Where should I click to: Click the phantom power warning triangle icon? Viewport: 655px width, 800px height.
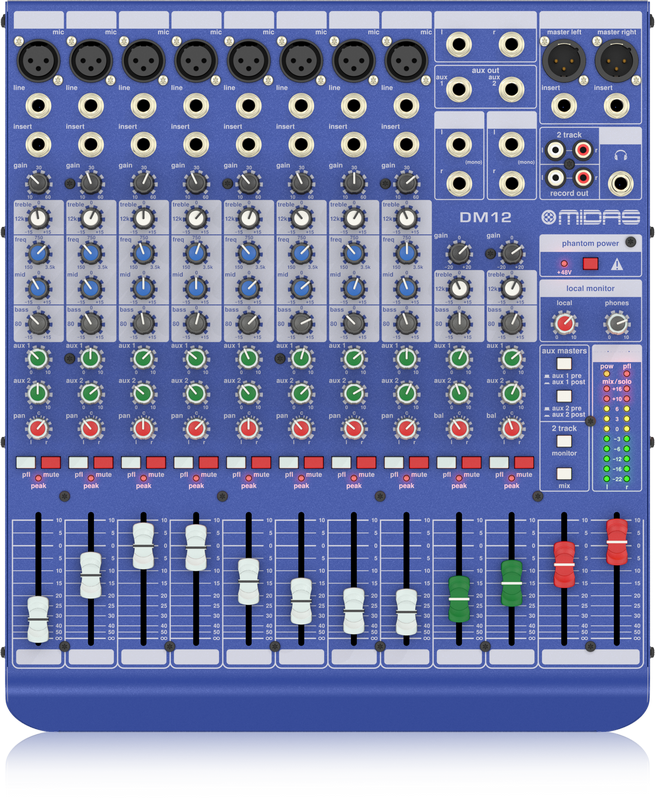(617, 264)
